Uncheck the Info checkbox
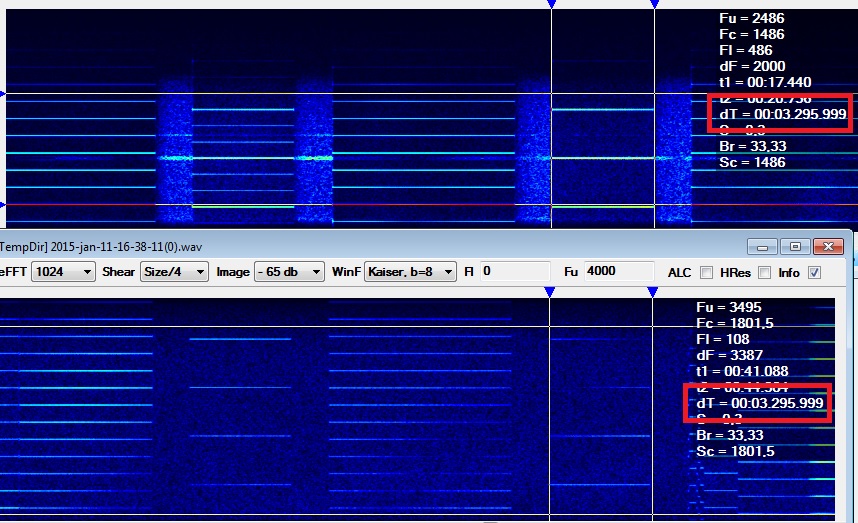Screen dimensions: 858x523 click(x=814, y=272)
